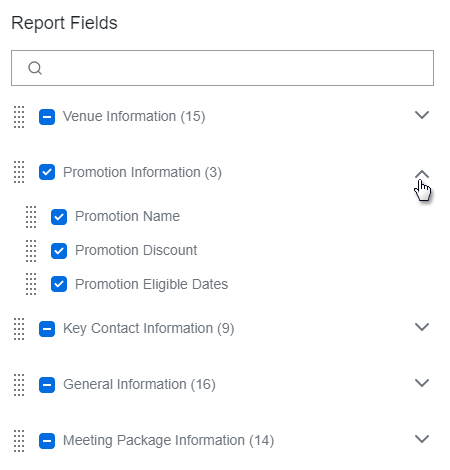Click the Promotion Discount label
450x470 pixels.
136,250
